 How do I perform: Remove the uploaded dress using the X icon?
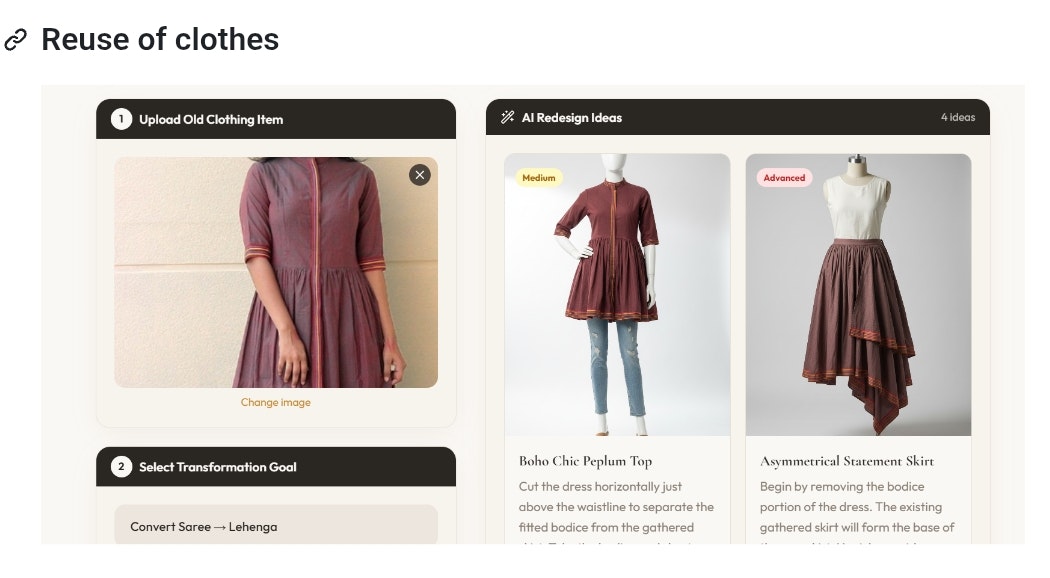coord(419,175)
